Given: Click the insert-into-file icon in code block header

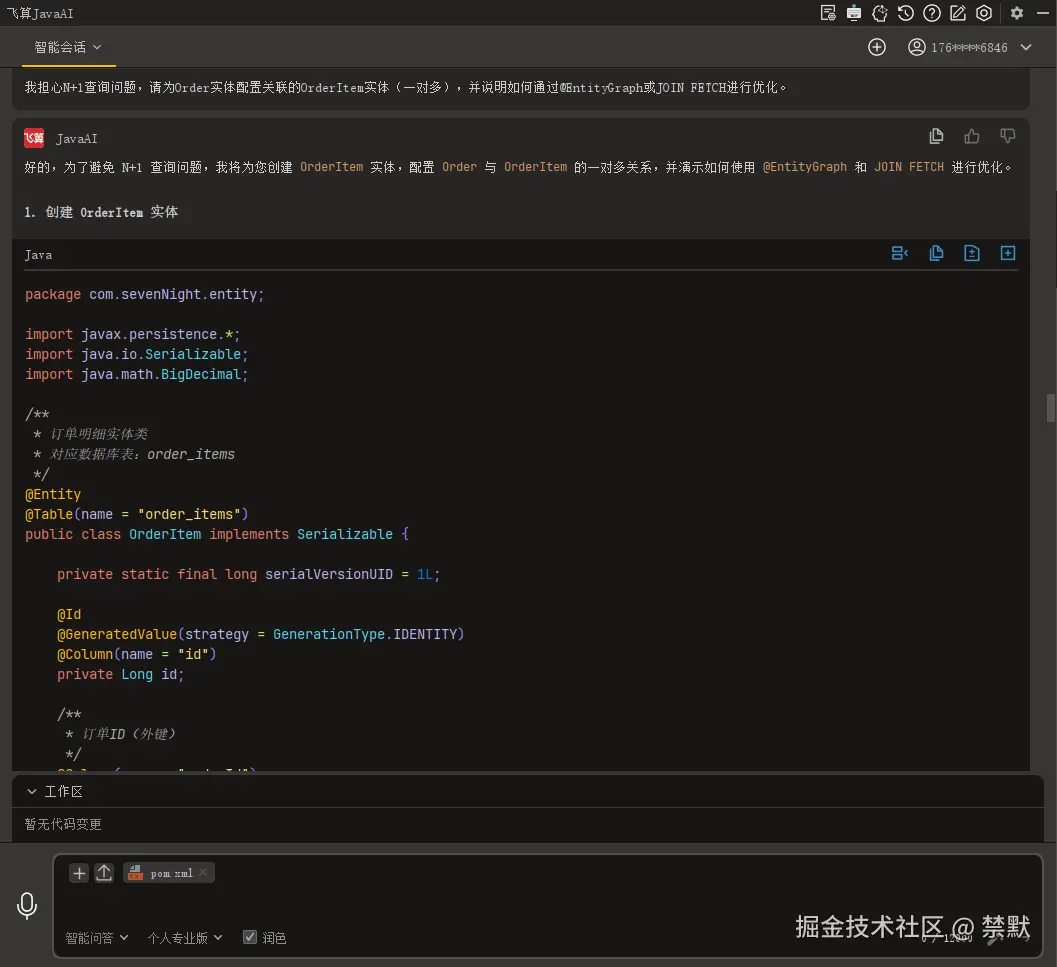Looking at the screenshot, I should [x=971, y=254].
